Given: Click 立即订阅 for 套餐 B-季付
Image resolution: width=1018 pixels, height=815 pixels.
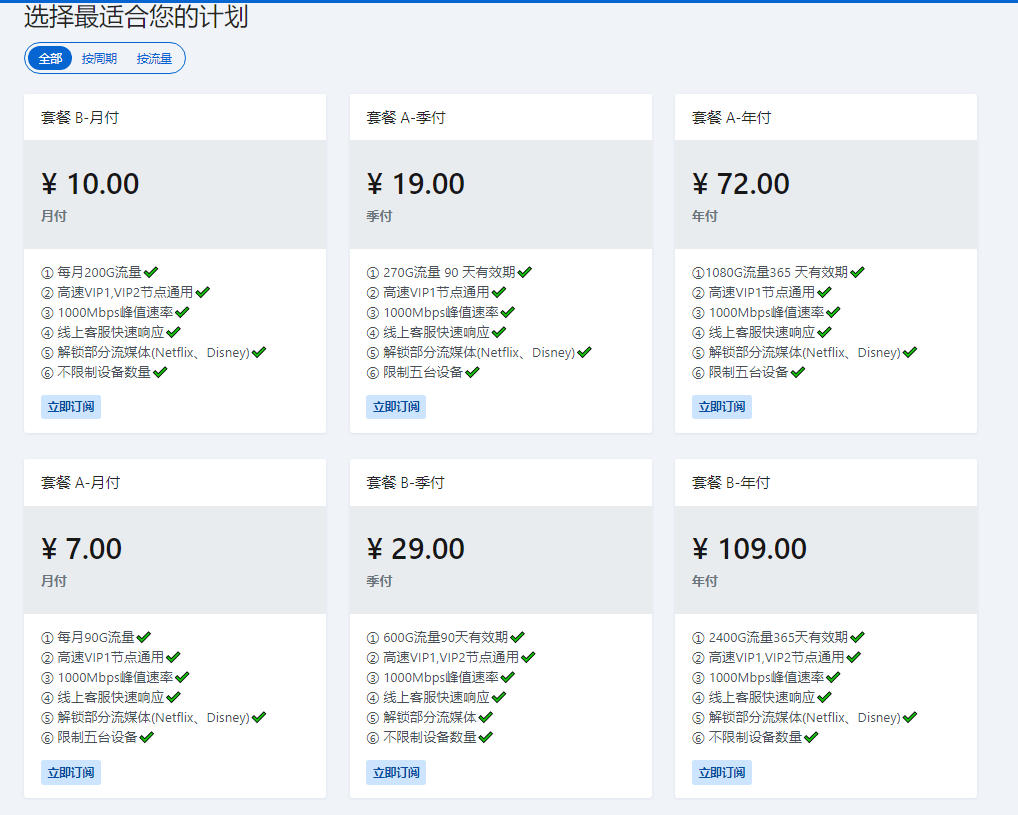Looking at the screenshot, I should pyautogui.click(x=396, y=772).
